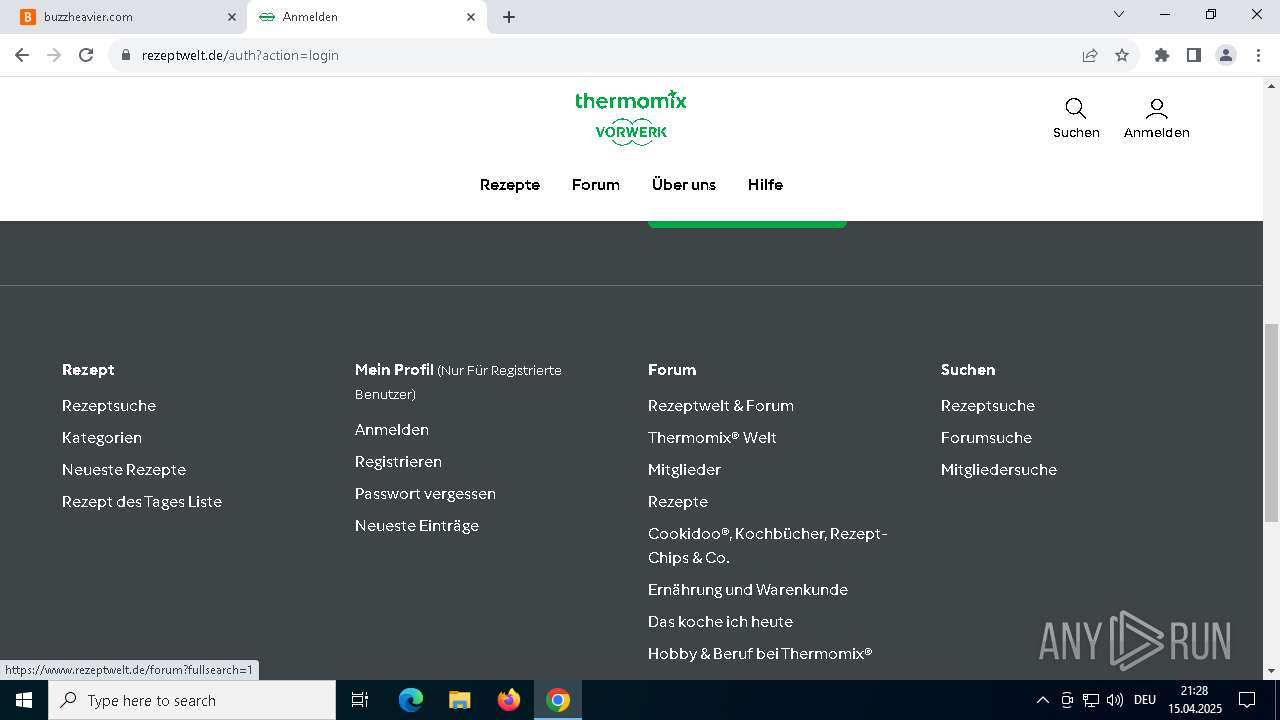Click Anmelden link under Mein Profil
The width and height of the screenshot is (1280, 720).
392,430
